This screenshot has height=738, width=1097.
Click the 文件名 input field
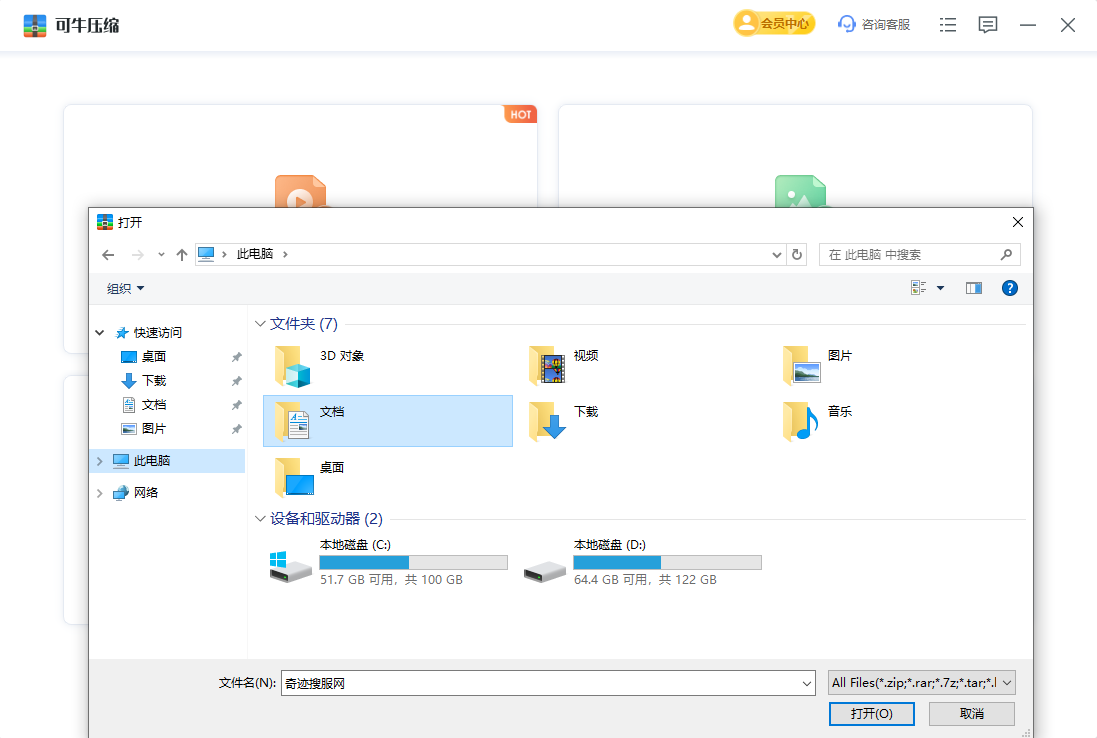pos(540,683)
